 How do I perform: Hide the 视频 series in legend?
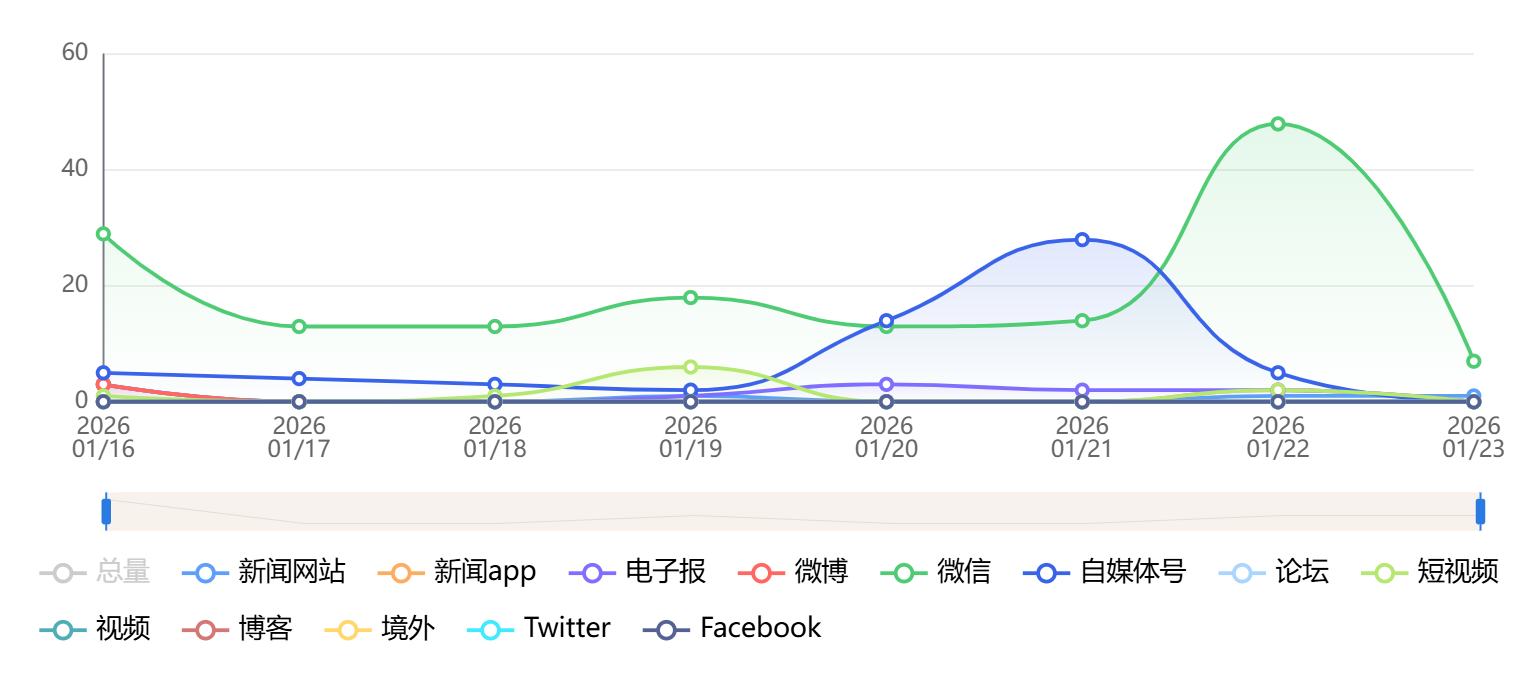pyautogui.click(x=95, y=628)
